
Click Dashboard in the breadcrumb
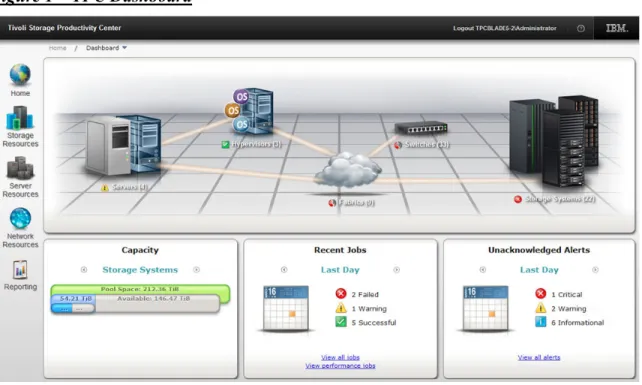coord(102,48)
